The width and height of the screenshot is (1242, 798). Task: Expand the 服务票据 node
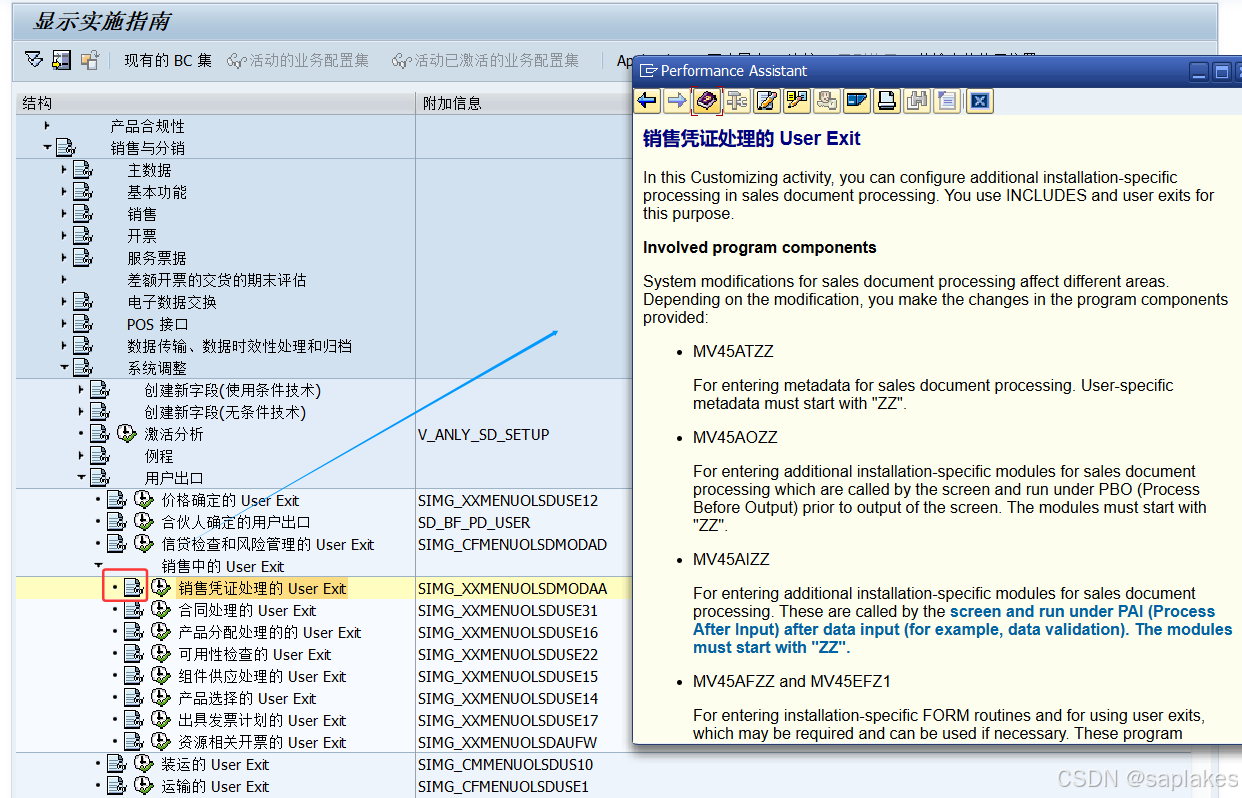[64, 258]
